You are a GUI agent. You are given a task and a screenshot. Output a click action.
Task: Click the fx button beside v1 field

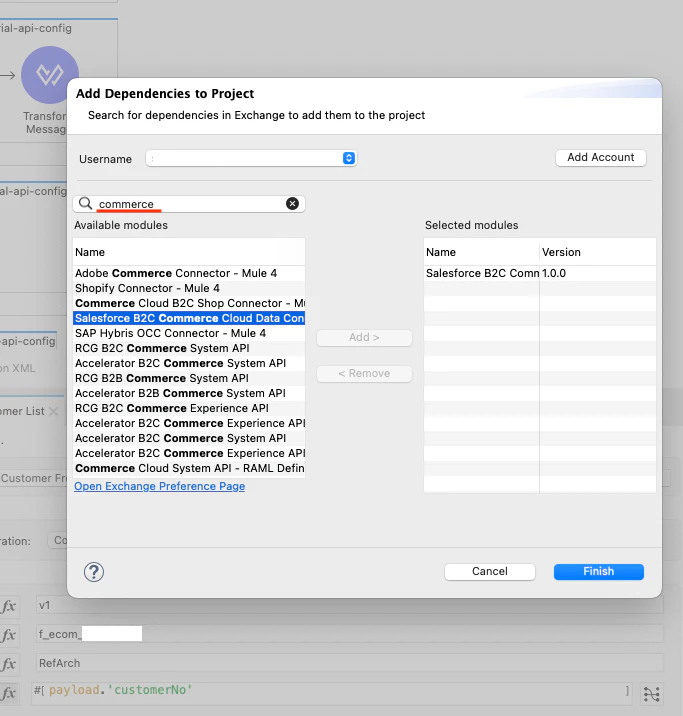(9, 606)
